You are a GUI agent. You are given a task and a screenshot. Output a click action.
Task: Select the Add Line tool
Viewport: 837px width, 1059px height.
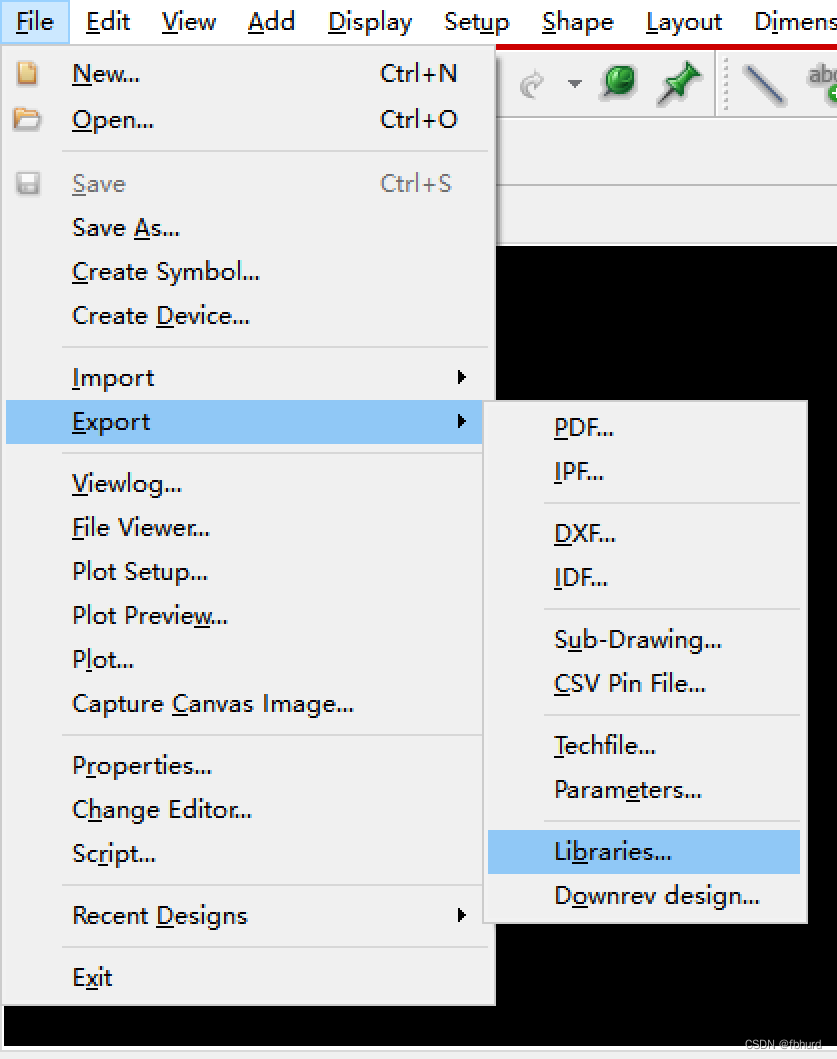click(764, 84)
